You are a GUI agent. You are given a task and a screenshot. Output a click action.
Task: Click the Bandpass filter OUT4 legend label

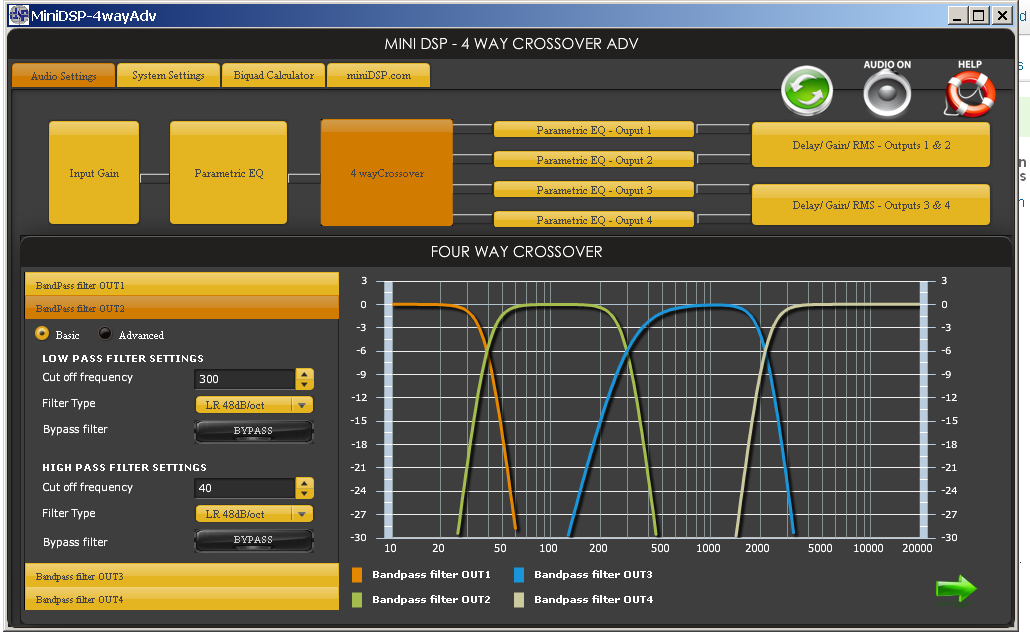593,600
